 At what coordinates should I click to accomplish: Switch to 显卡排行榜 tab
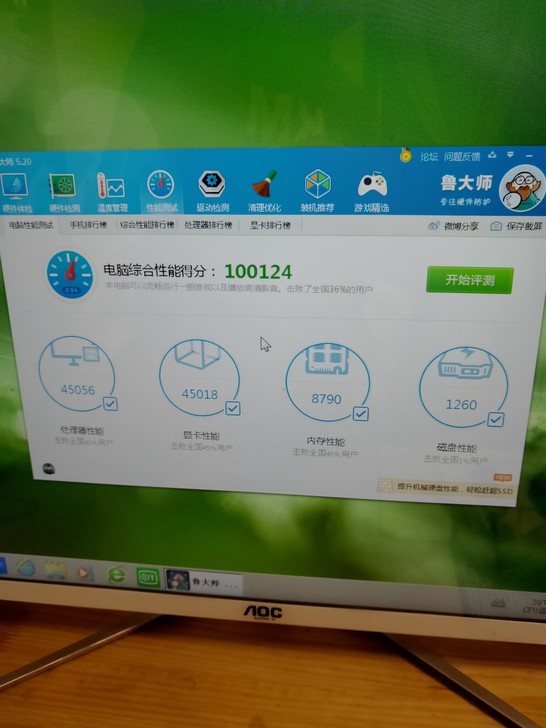click(x=270, y=226)
